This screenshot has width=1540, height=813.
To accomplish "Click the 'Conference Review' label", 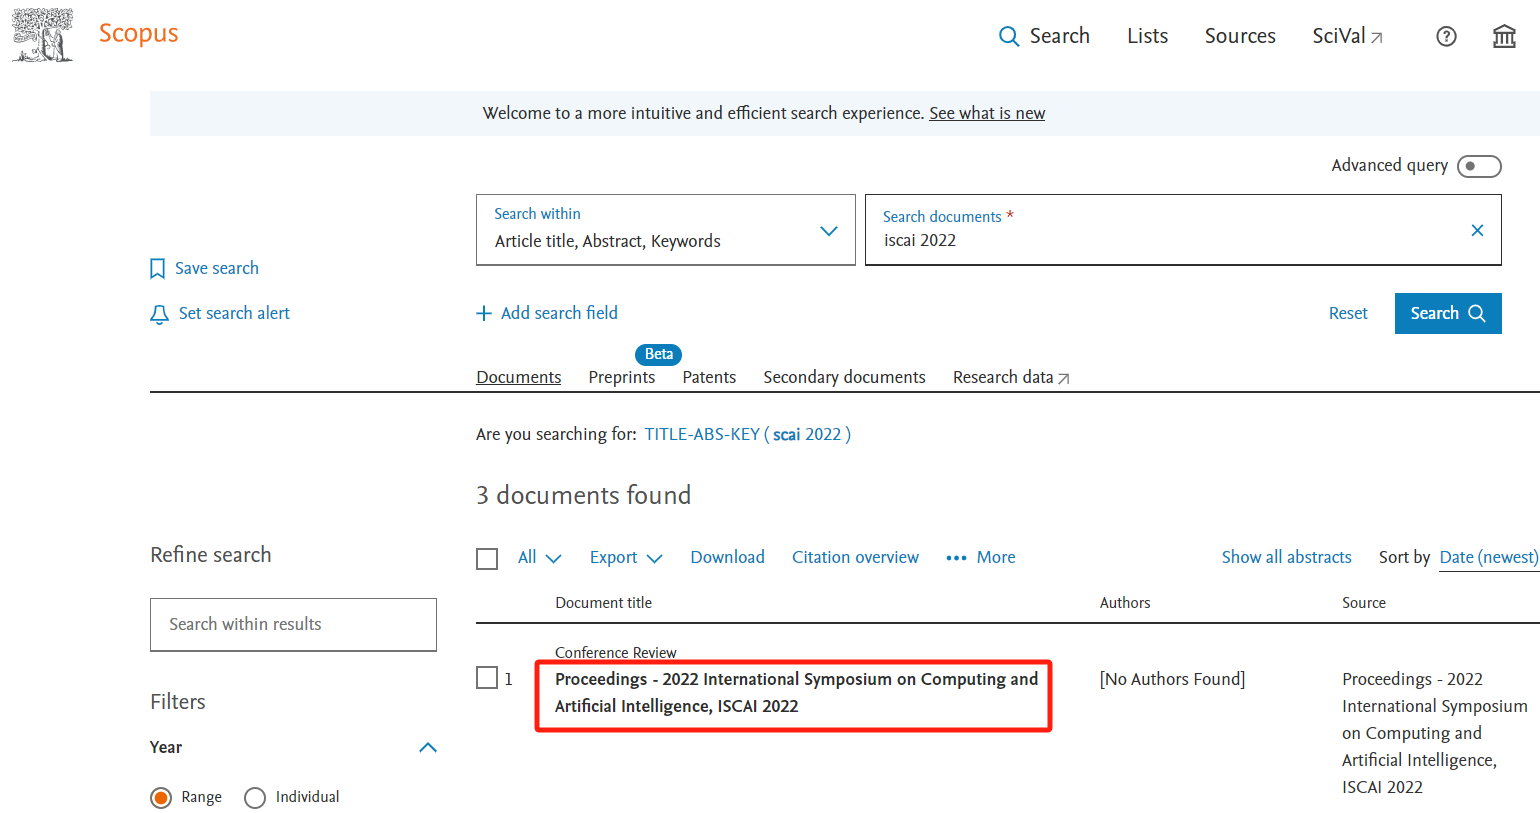I will [616, 652].
